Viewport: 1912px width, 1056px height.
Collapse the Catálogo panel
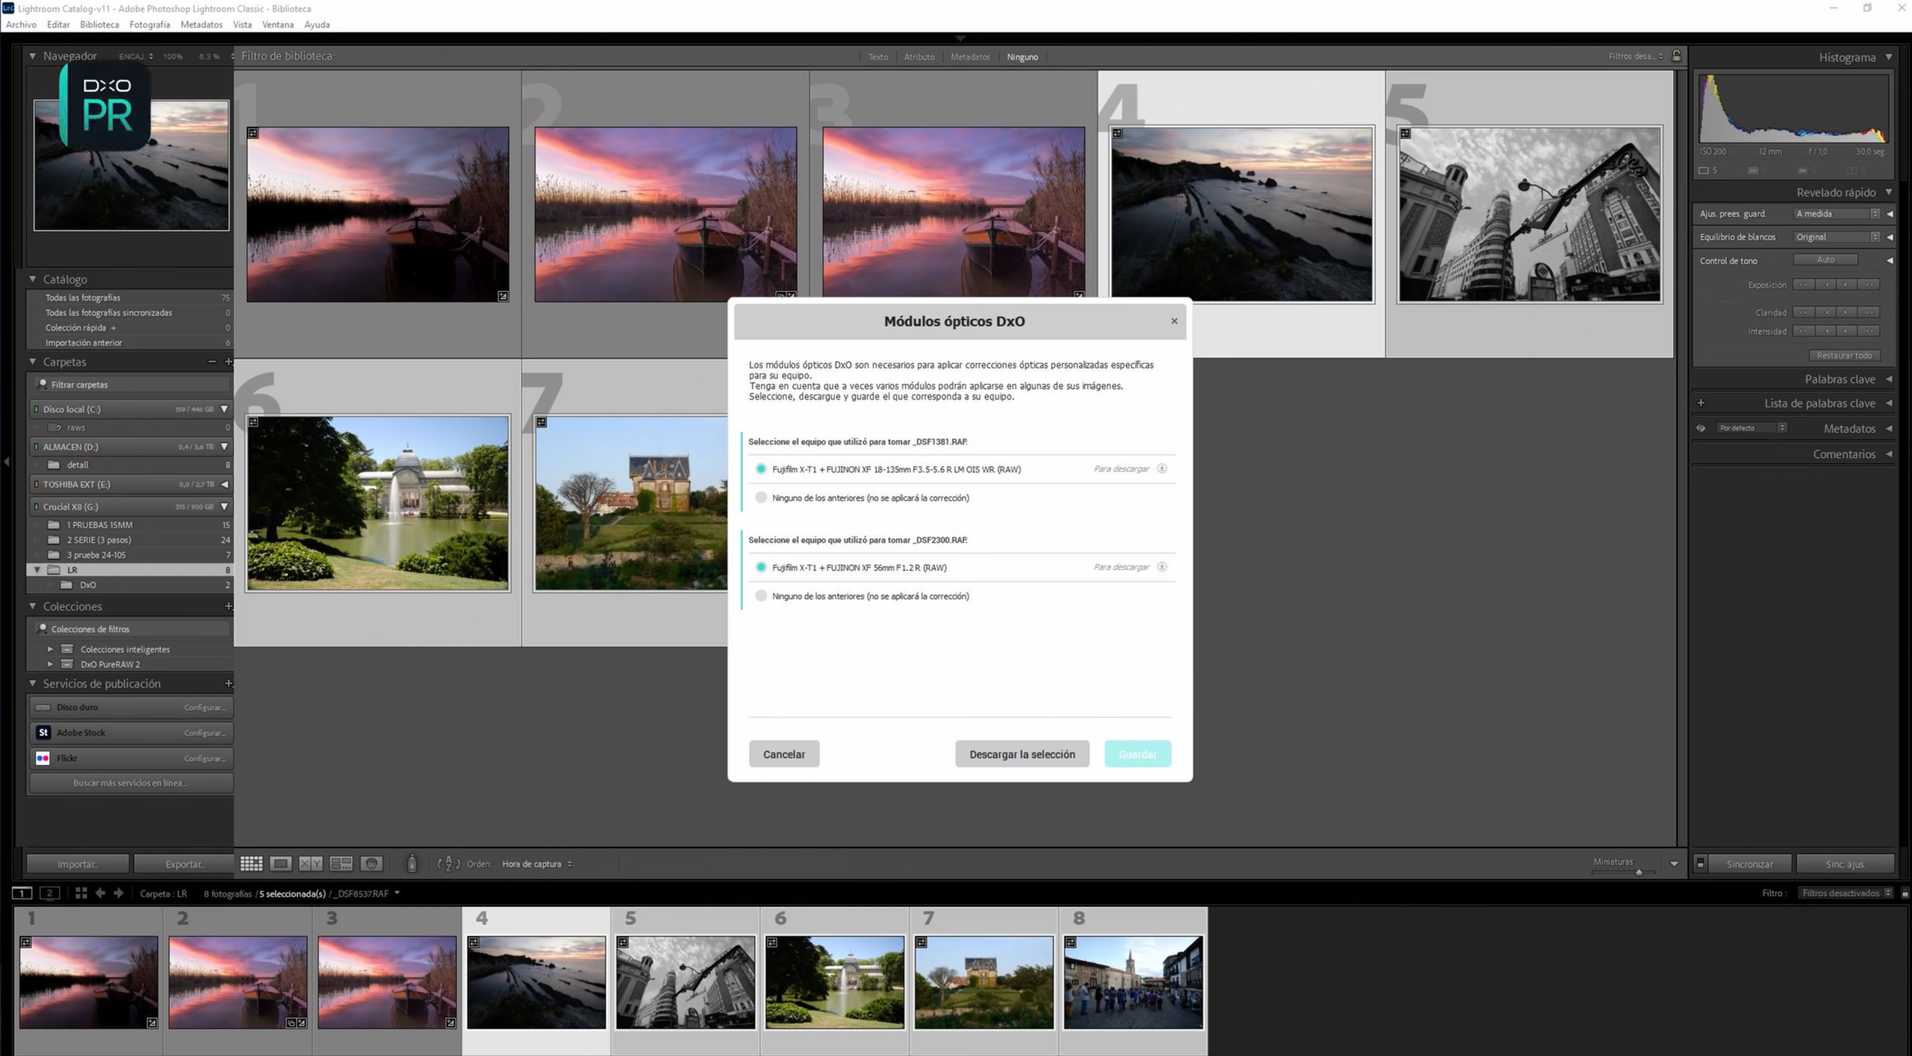click(32, 279)
